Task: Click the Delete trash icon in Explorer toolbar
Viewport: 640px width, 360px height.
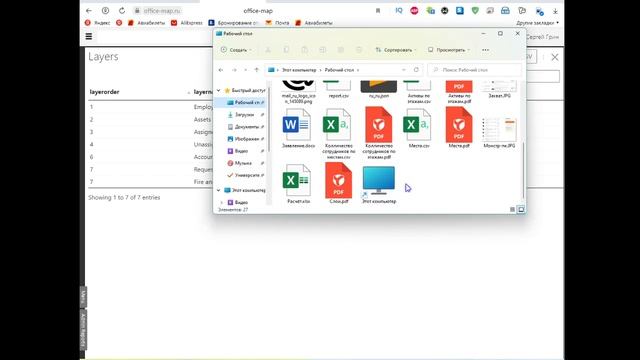Action: (359, 50)
